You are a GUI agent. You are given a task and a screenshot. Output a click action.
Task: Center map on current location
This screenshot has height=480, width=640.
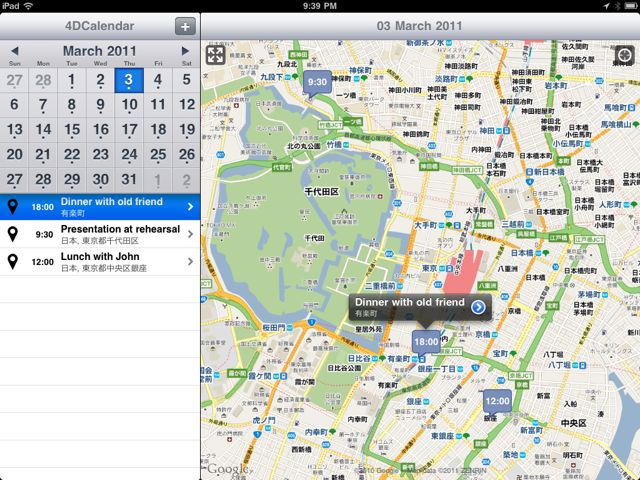[x=624, y=55]
